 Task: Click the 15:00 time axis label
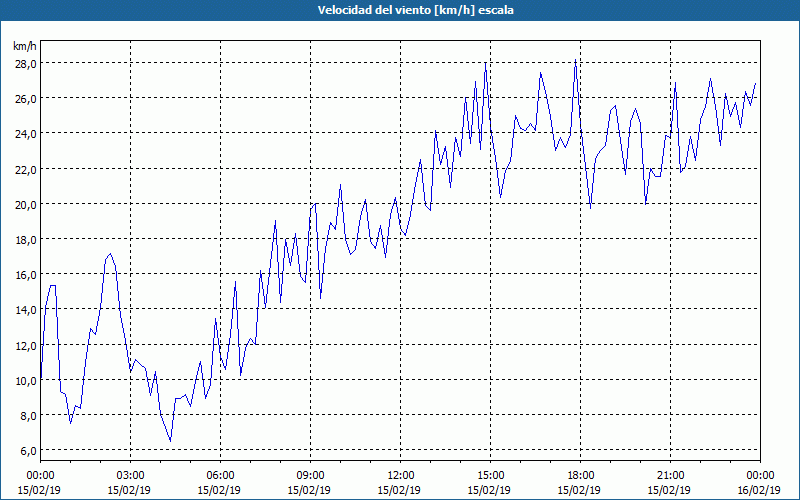pyautogui.click(x=490, y=476)
